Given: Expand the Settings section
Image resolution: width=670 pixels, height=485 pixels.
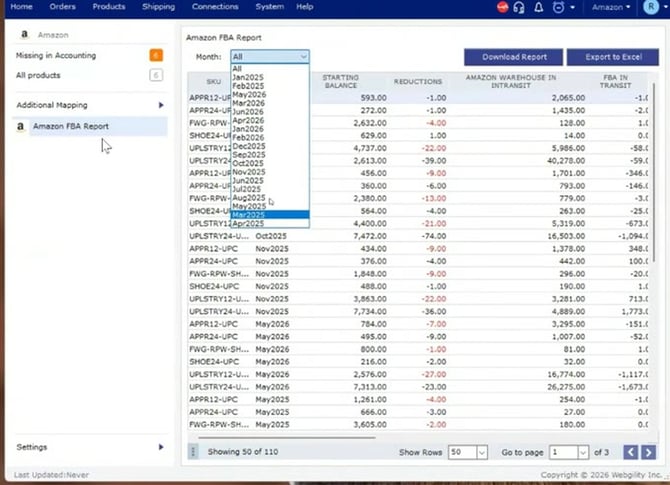Looking at the screenshot, I should click(90, 447).
